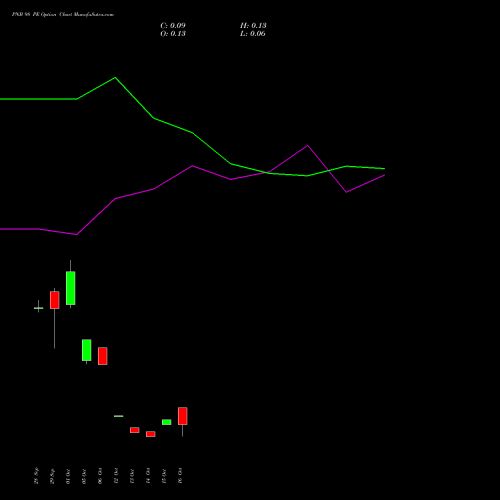Click the '16 Oct' date axis label
Screen dimensions: 500x500
point(180,476)
